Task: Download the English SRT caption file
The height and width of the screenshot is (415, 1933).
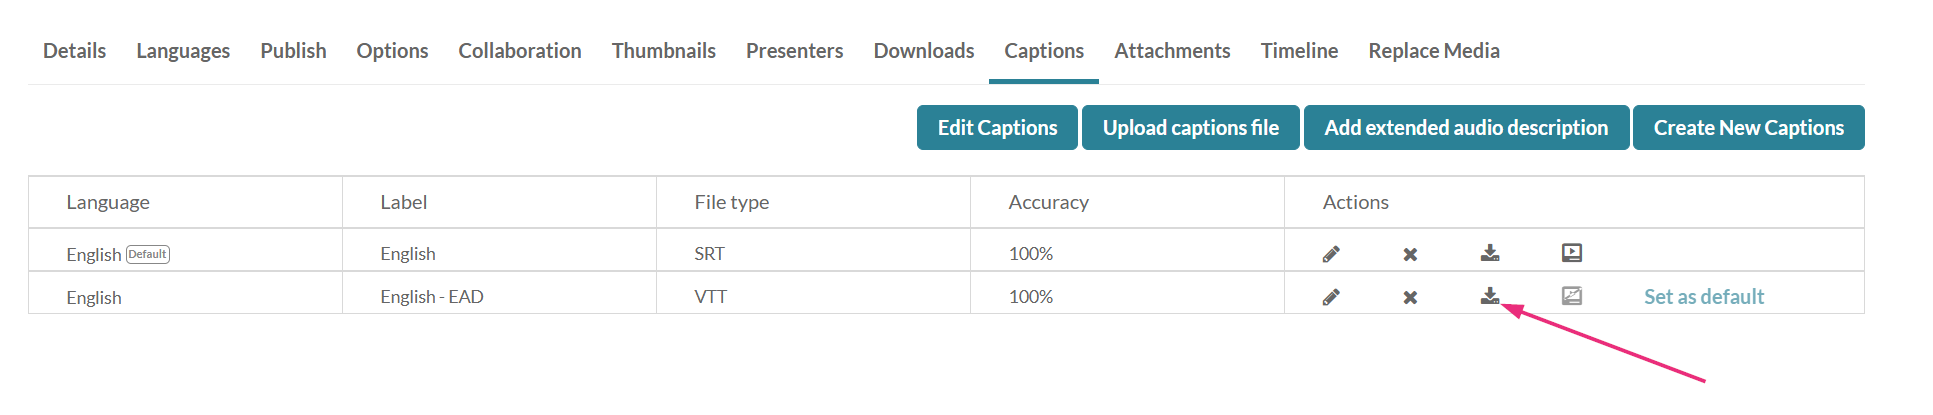Action: (x=1490, y=253)
